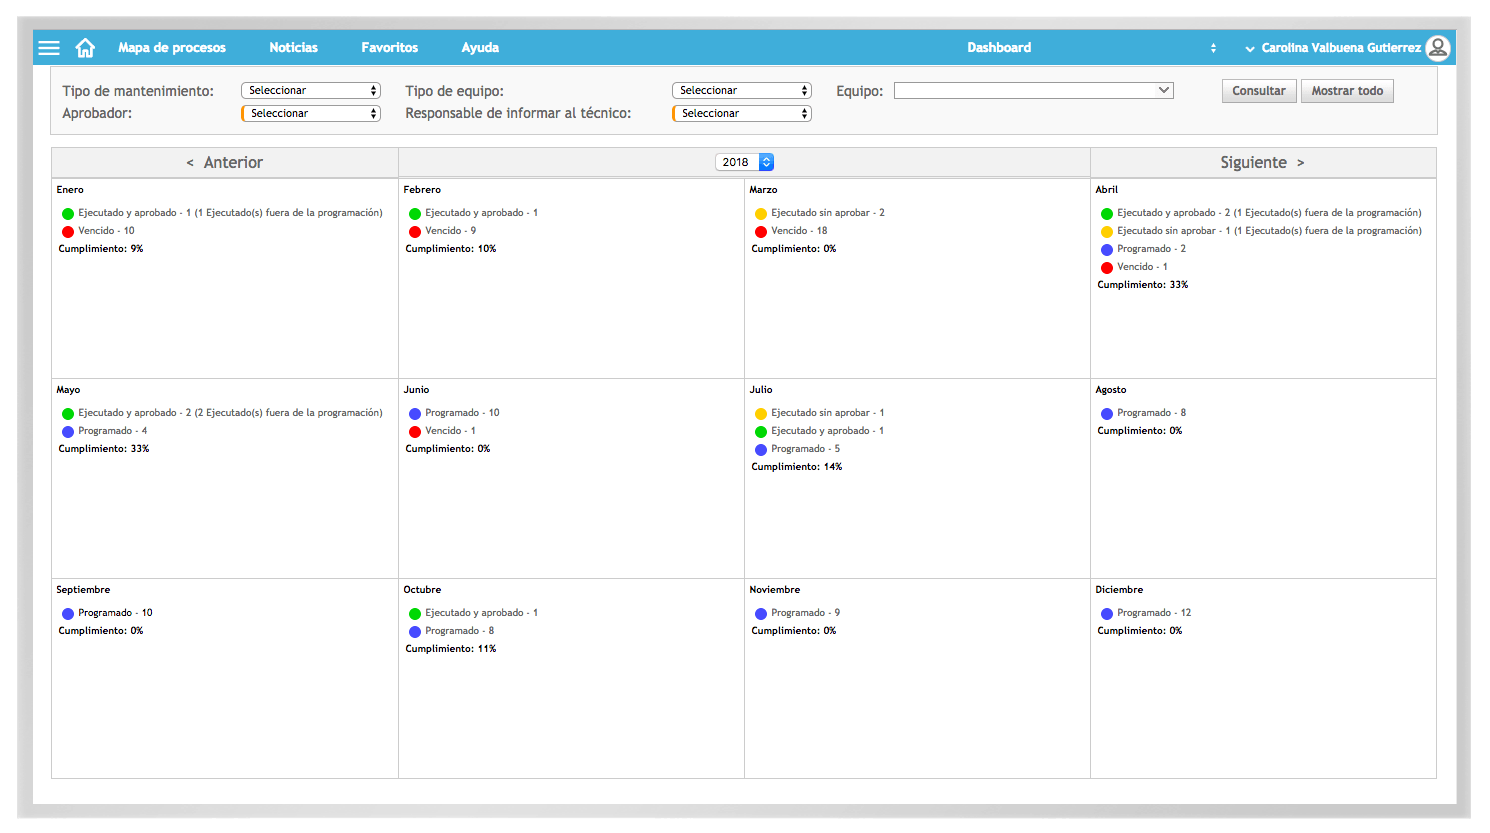This screenshot has height=833, width=1490.
Task: Click 'Cumplimiento: 11%' in Octubre
Action: pyautogui.click(x=451, y=649)
